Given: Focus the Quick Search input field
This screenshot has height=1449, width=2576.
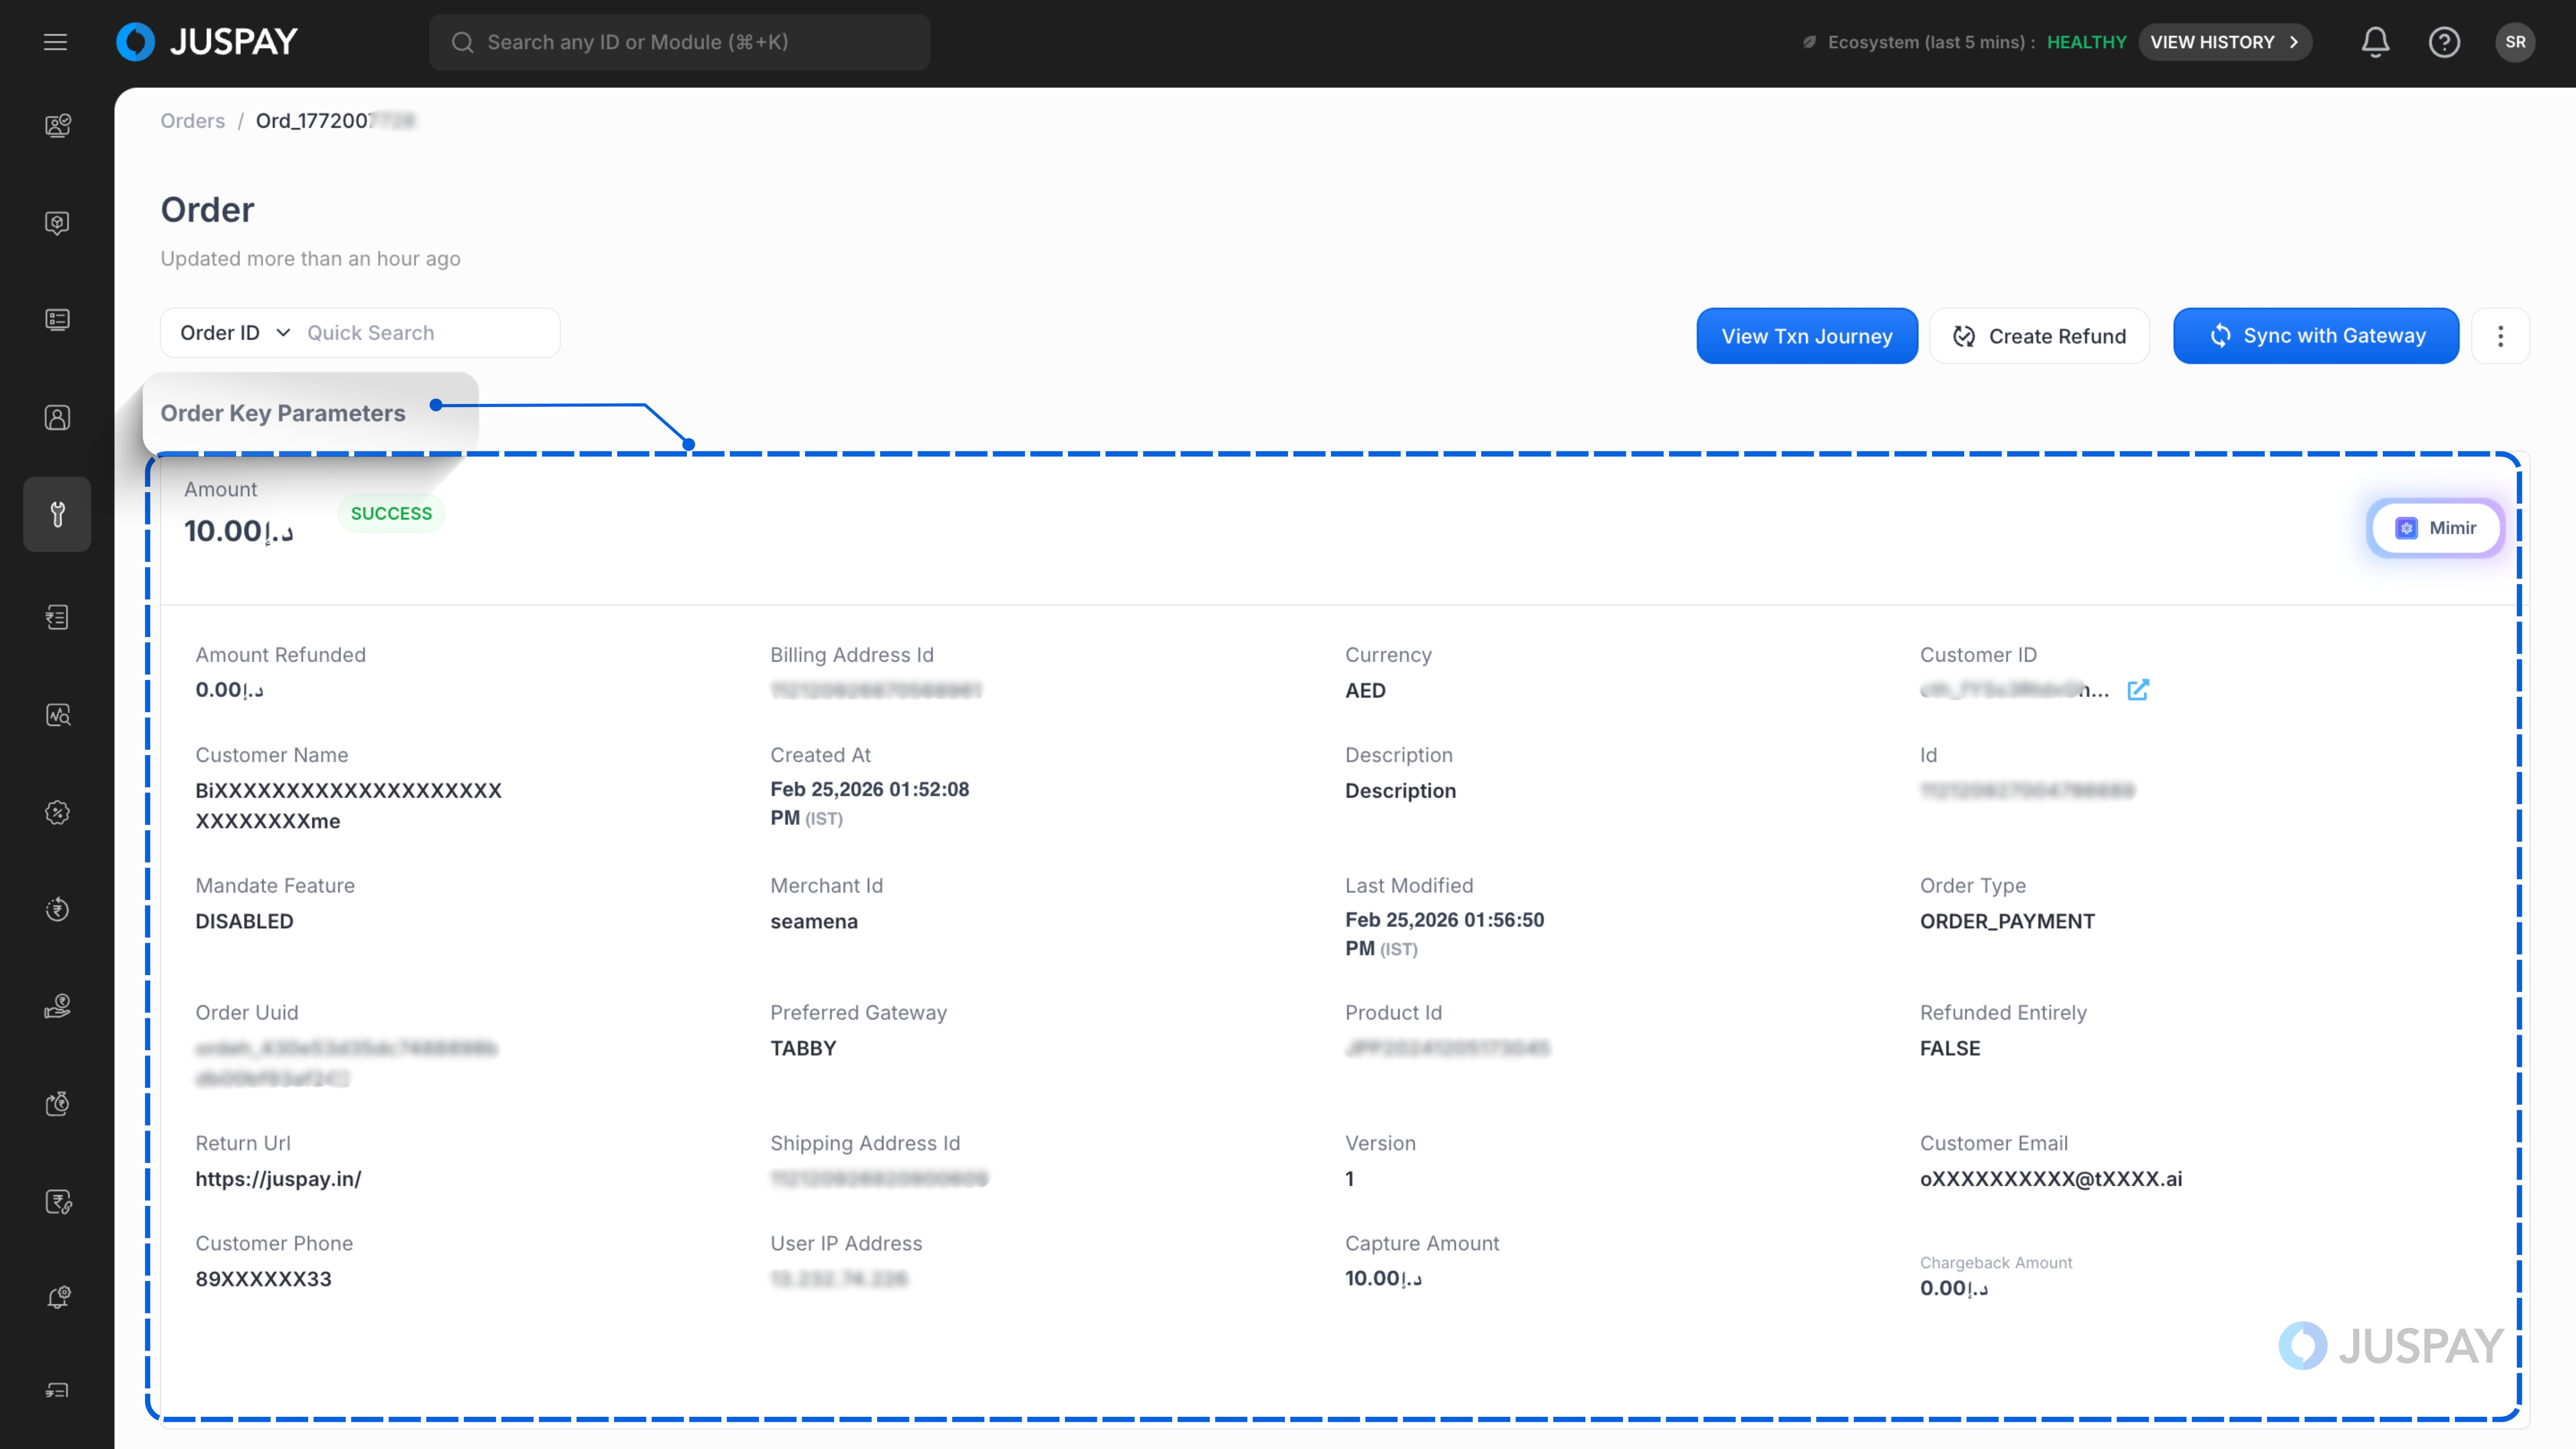Looking at the screenshot, I should [x=428, y=333].
